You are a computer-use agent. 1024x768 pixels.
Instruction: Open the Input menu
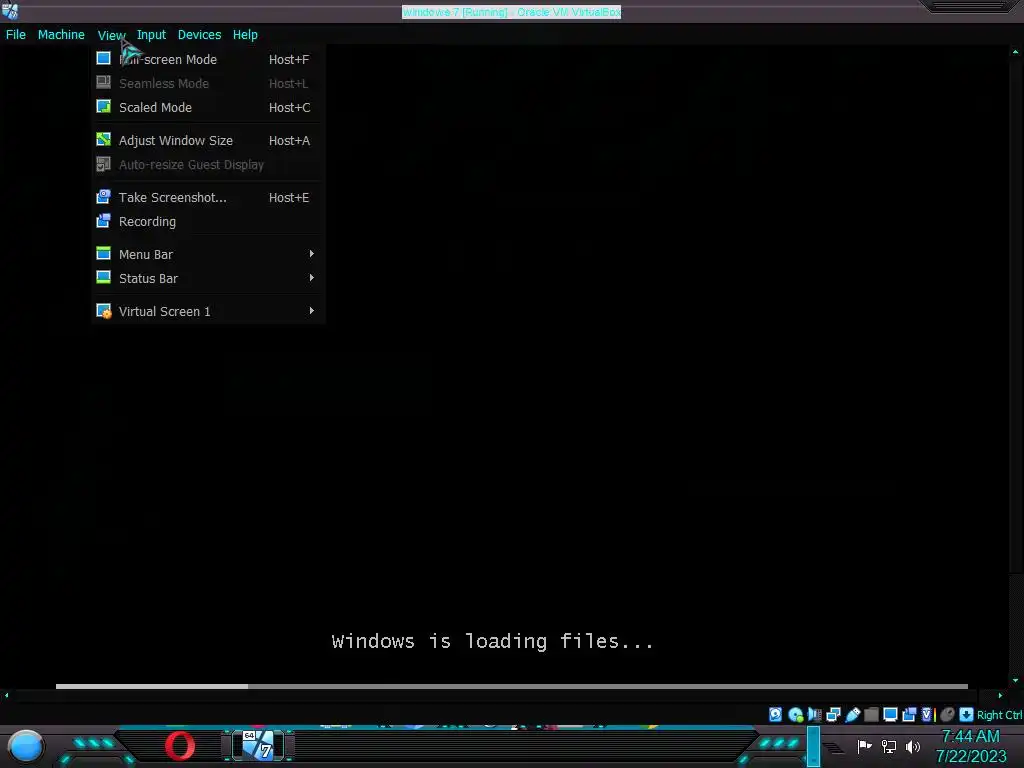151,35
